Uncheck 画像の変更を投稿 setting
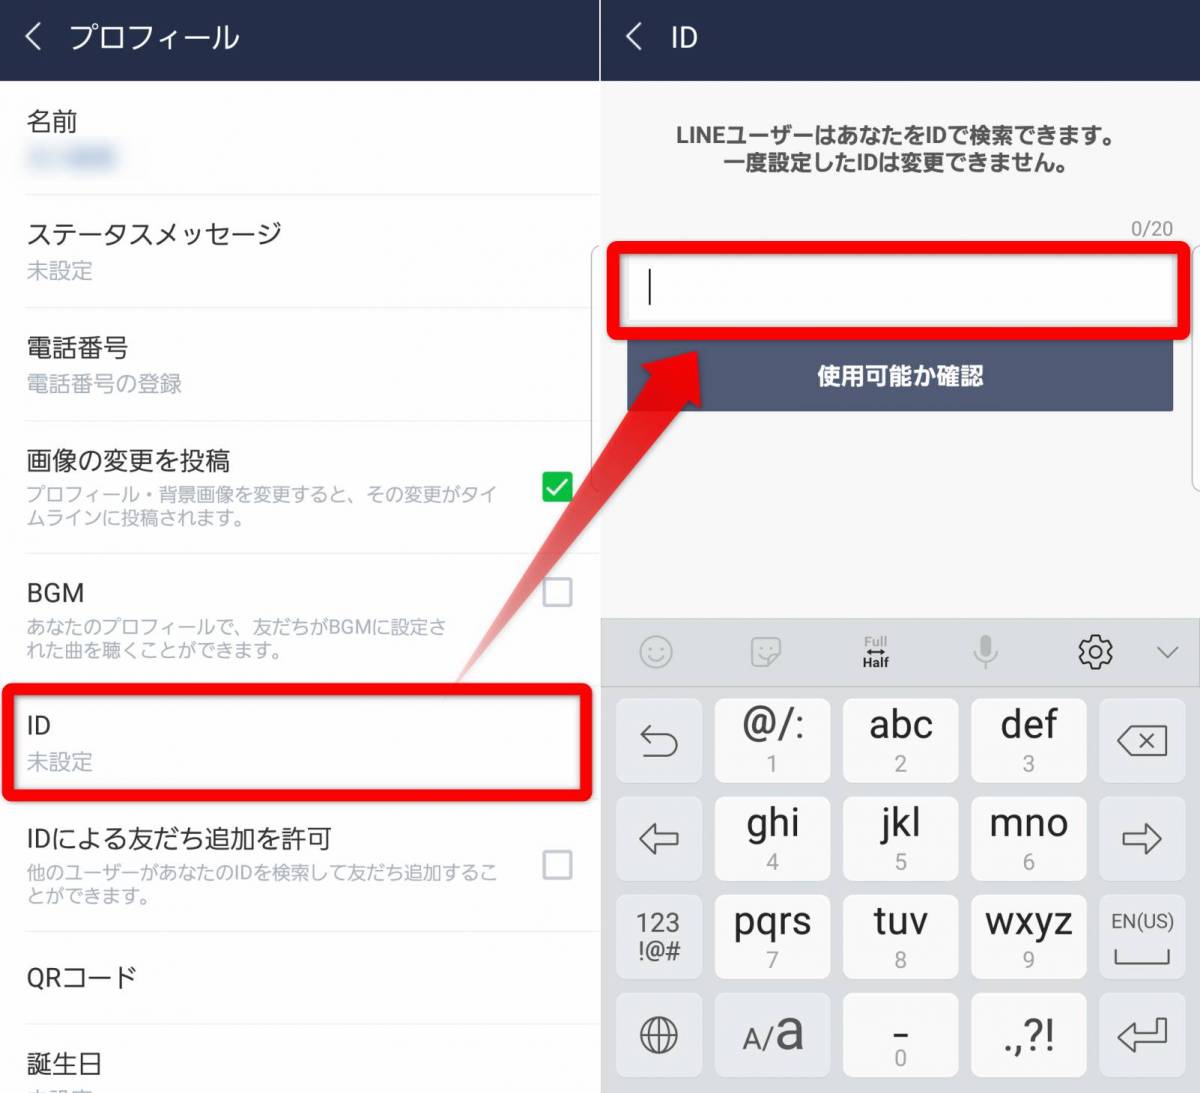This screenshot has height=1093, width=1200. [x=557, y=487]
